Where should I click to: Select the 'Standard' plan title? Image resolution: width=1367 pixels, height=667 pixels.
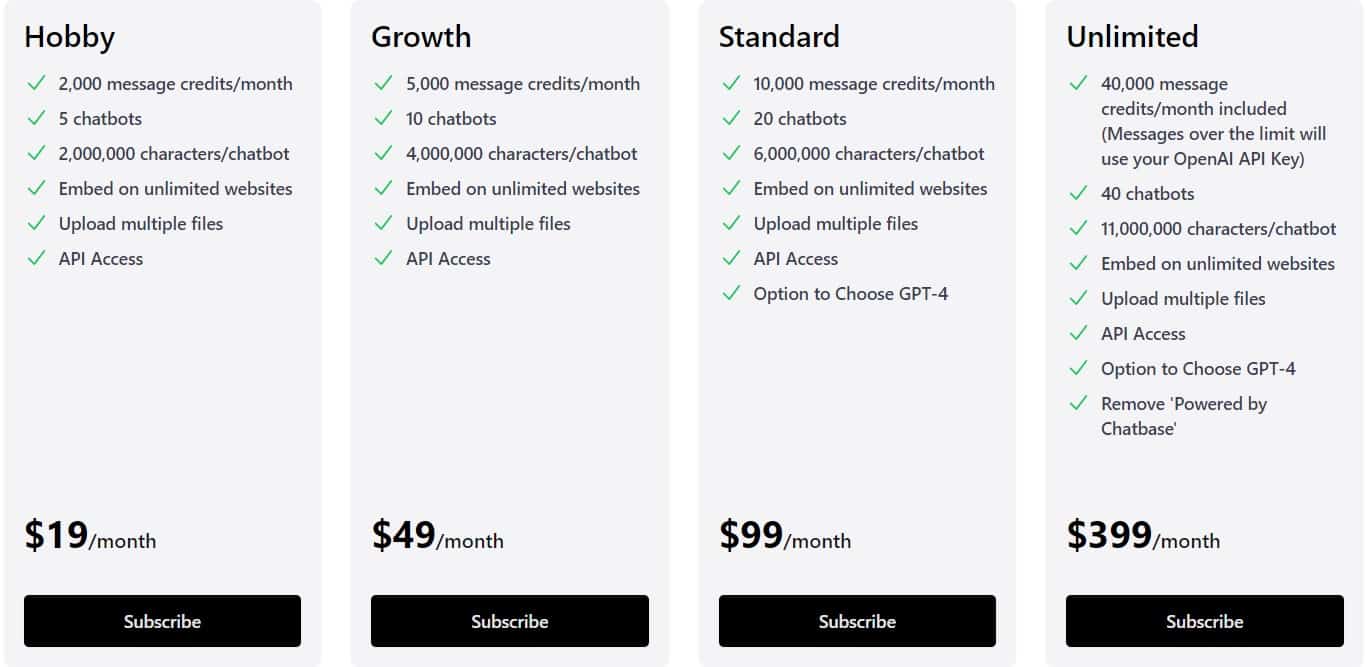[x=778, y=36]
